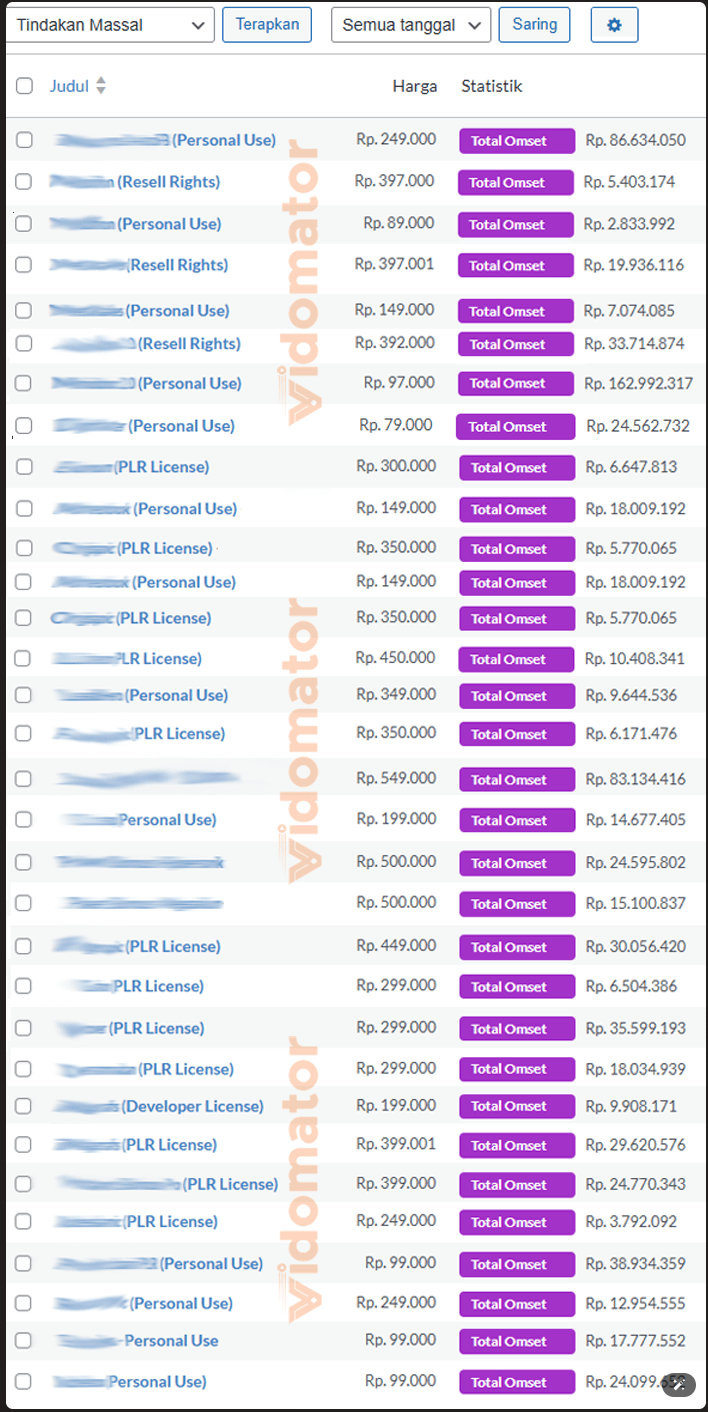Check the row priced Rp. 549.000
Screen dimensions: 708x1412
(x=24, y=779)
